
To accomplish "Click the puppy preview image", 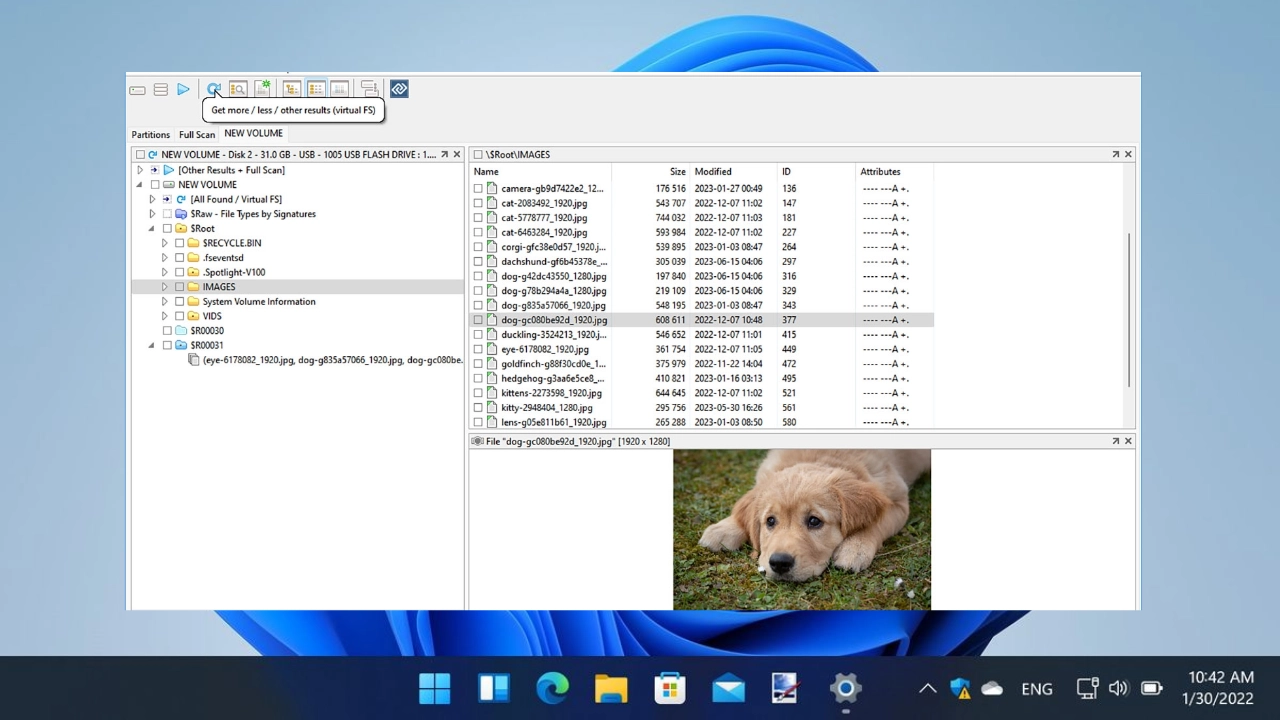I will [802, 529].
